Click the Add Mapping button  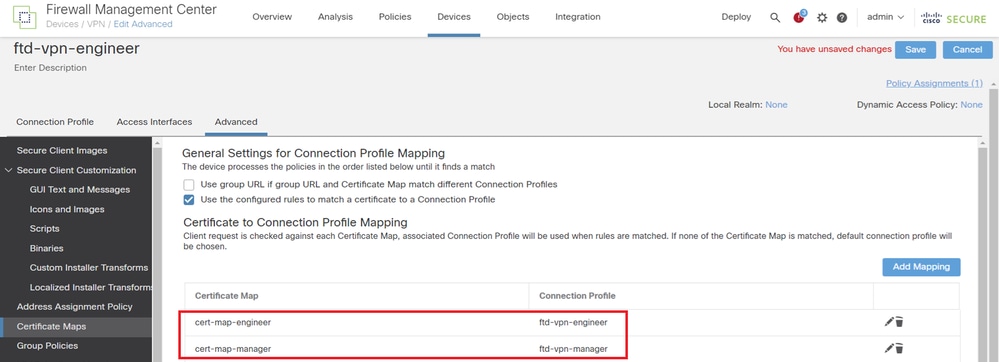click(x=921, y=267)
